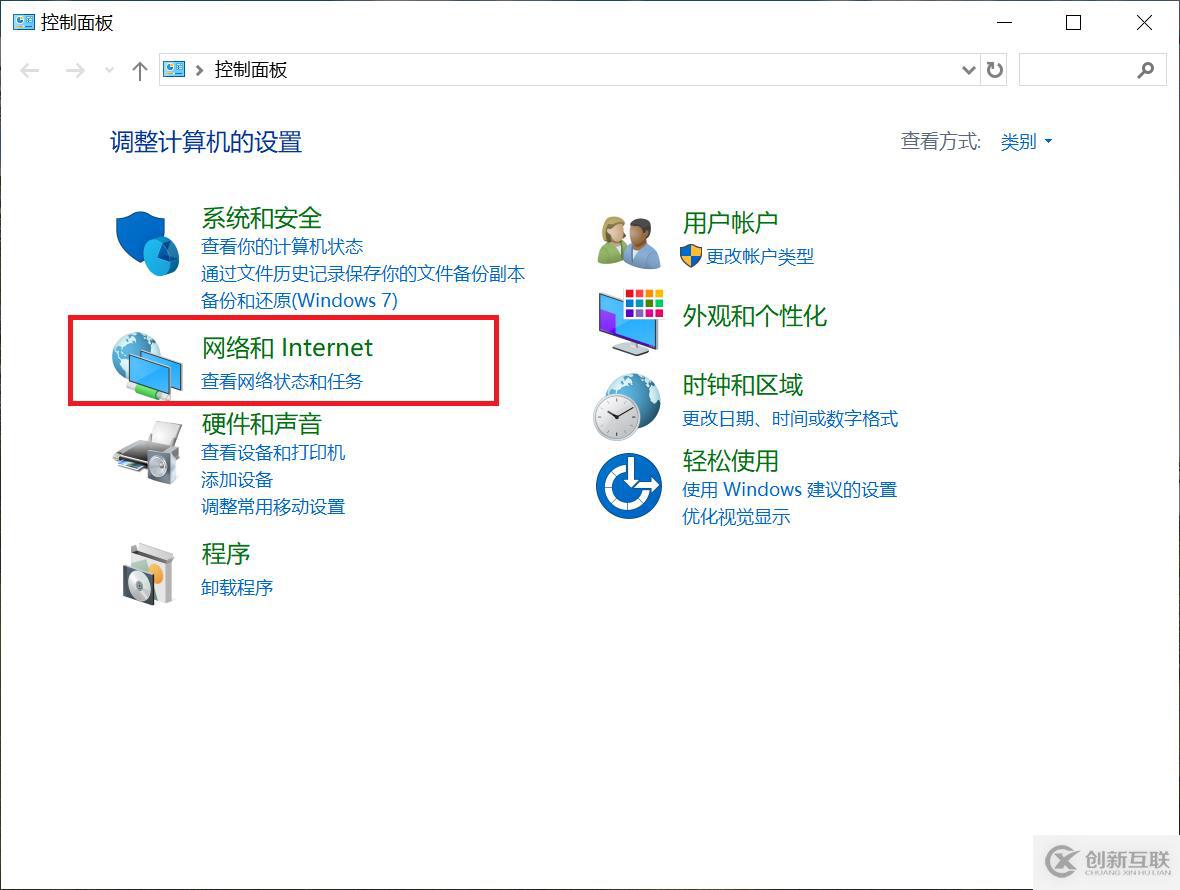
Task: Open Appearance and Personalization monitor icon
Action: tap(630, 321)
